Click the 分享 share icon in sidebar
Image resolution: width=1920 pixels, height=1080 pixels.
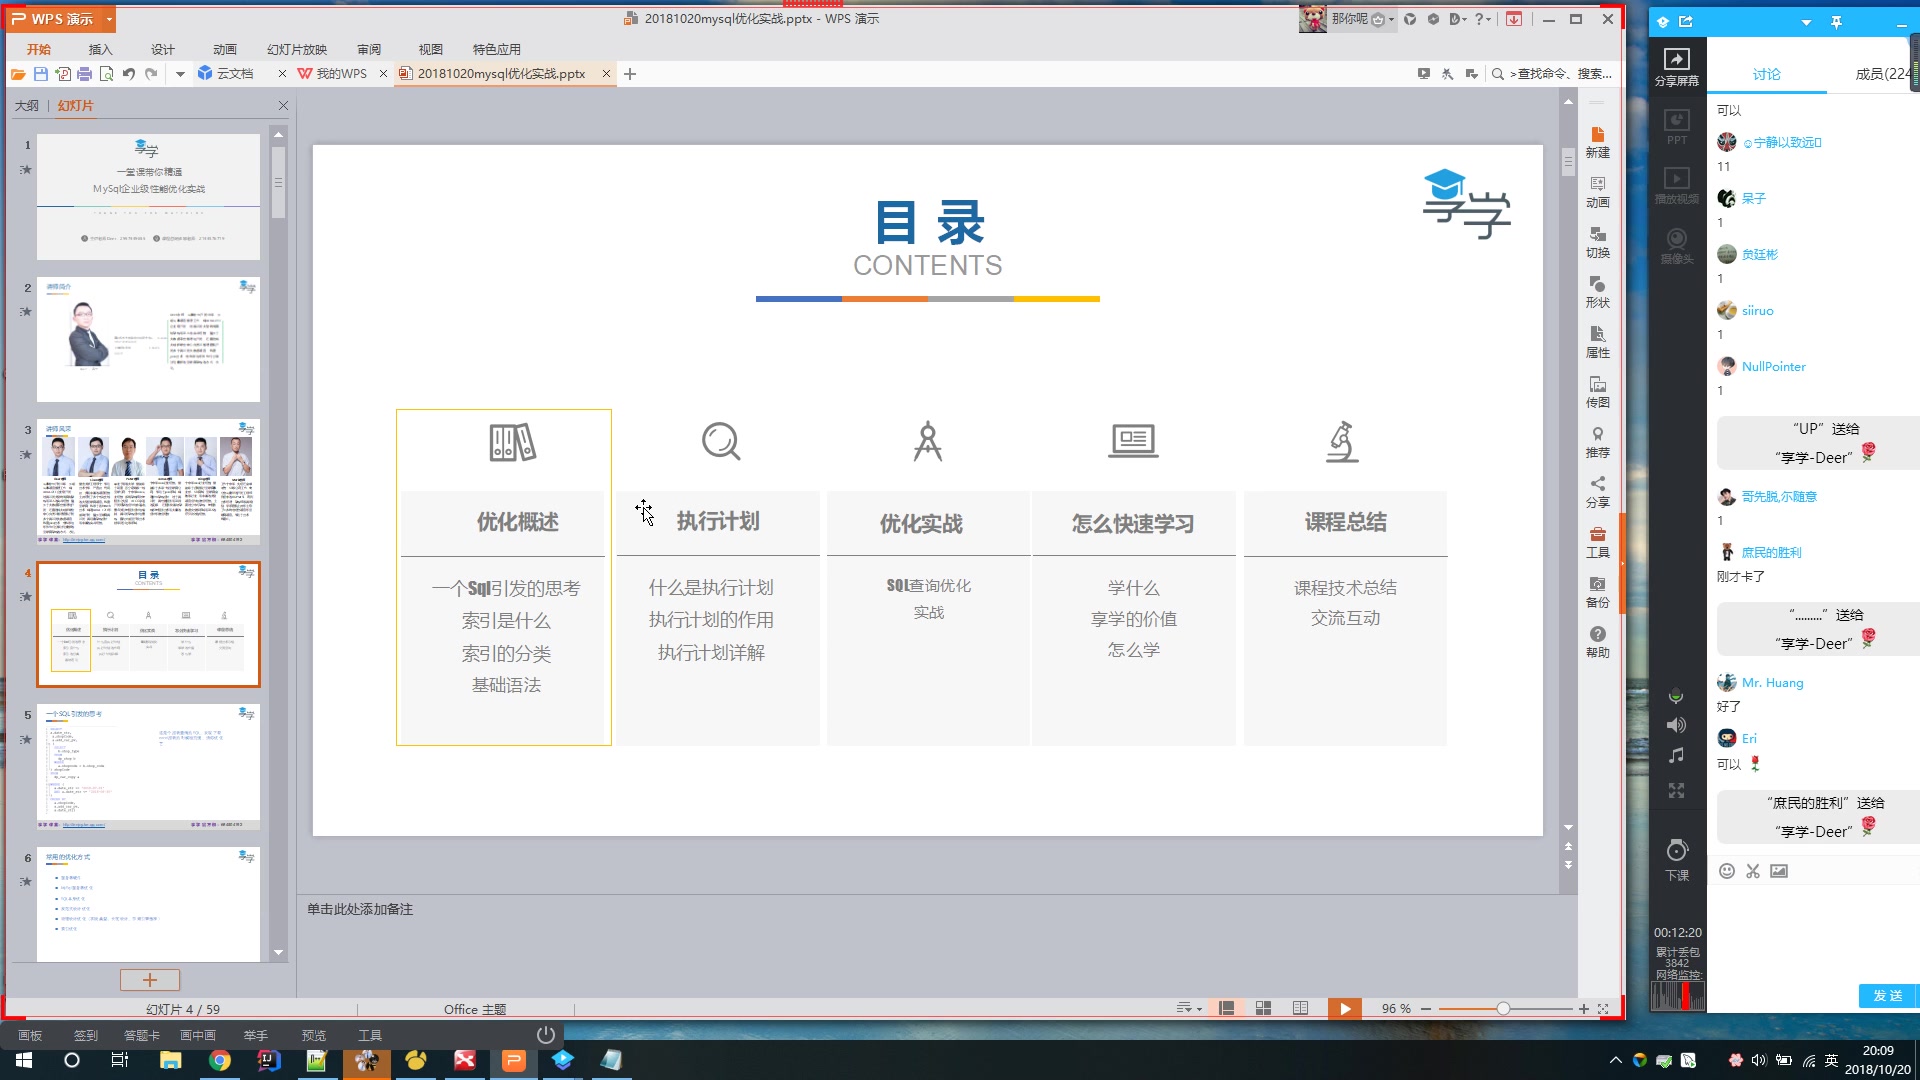click(1597, 492)
